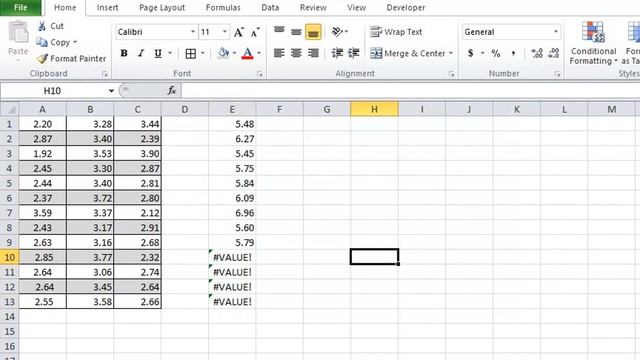Click Merge & Center

407,53
